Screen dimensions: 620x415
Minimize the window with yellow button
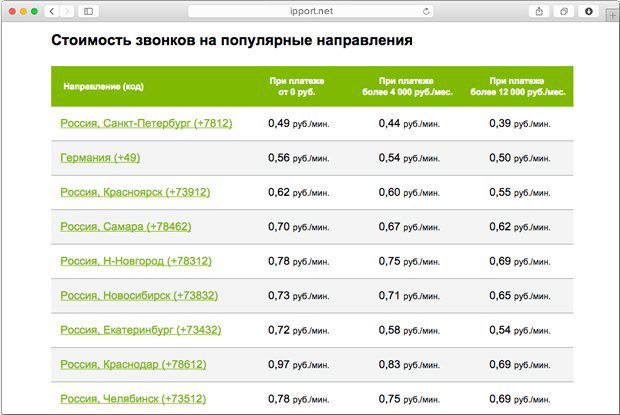(23, 11)
